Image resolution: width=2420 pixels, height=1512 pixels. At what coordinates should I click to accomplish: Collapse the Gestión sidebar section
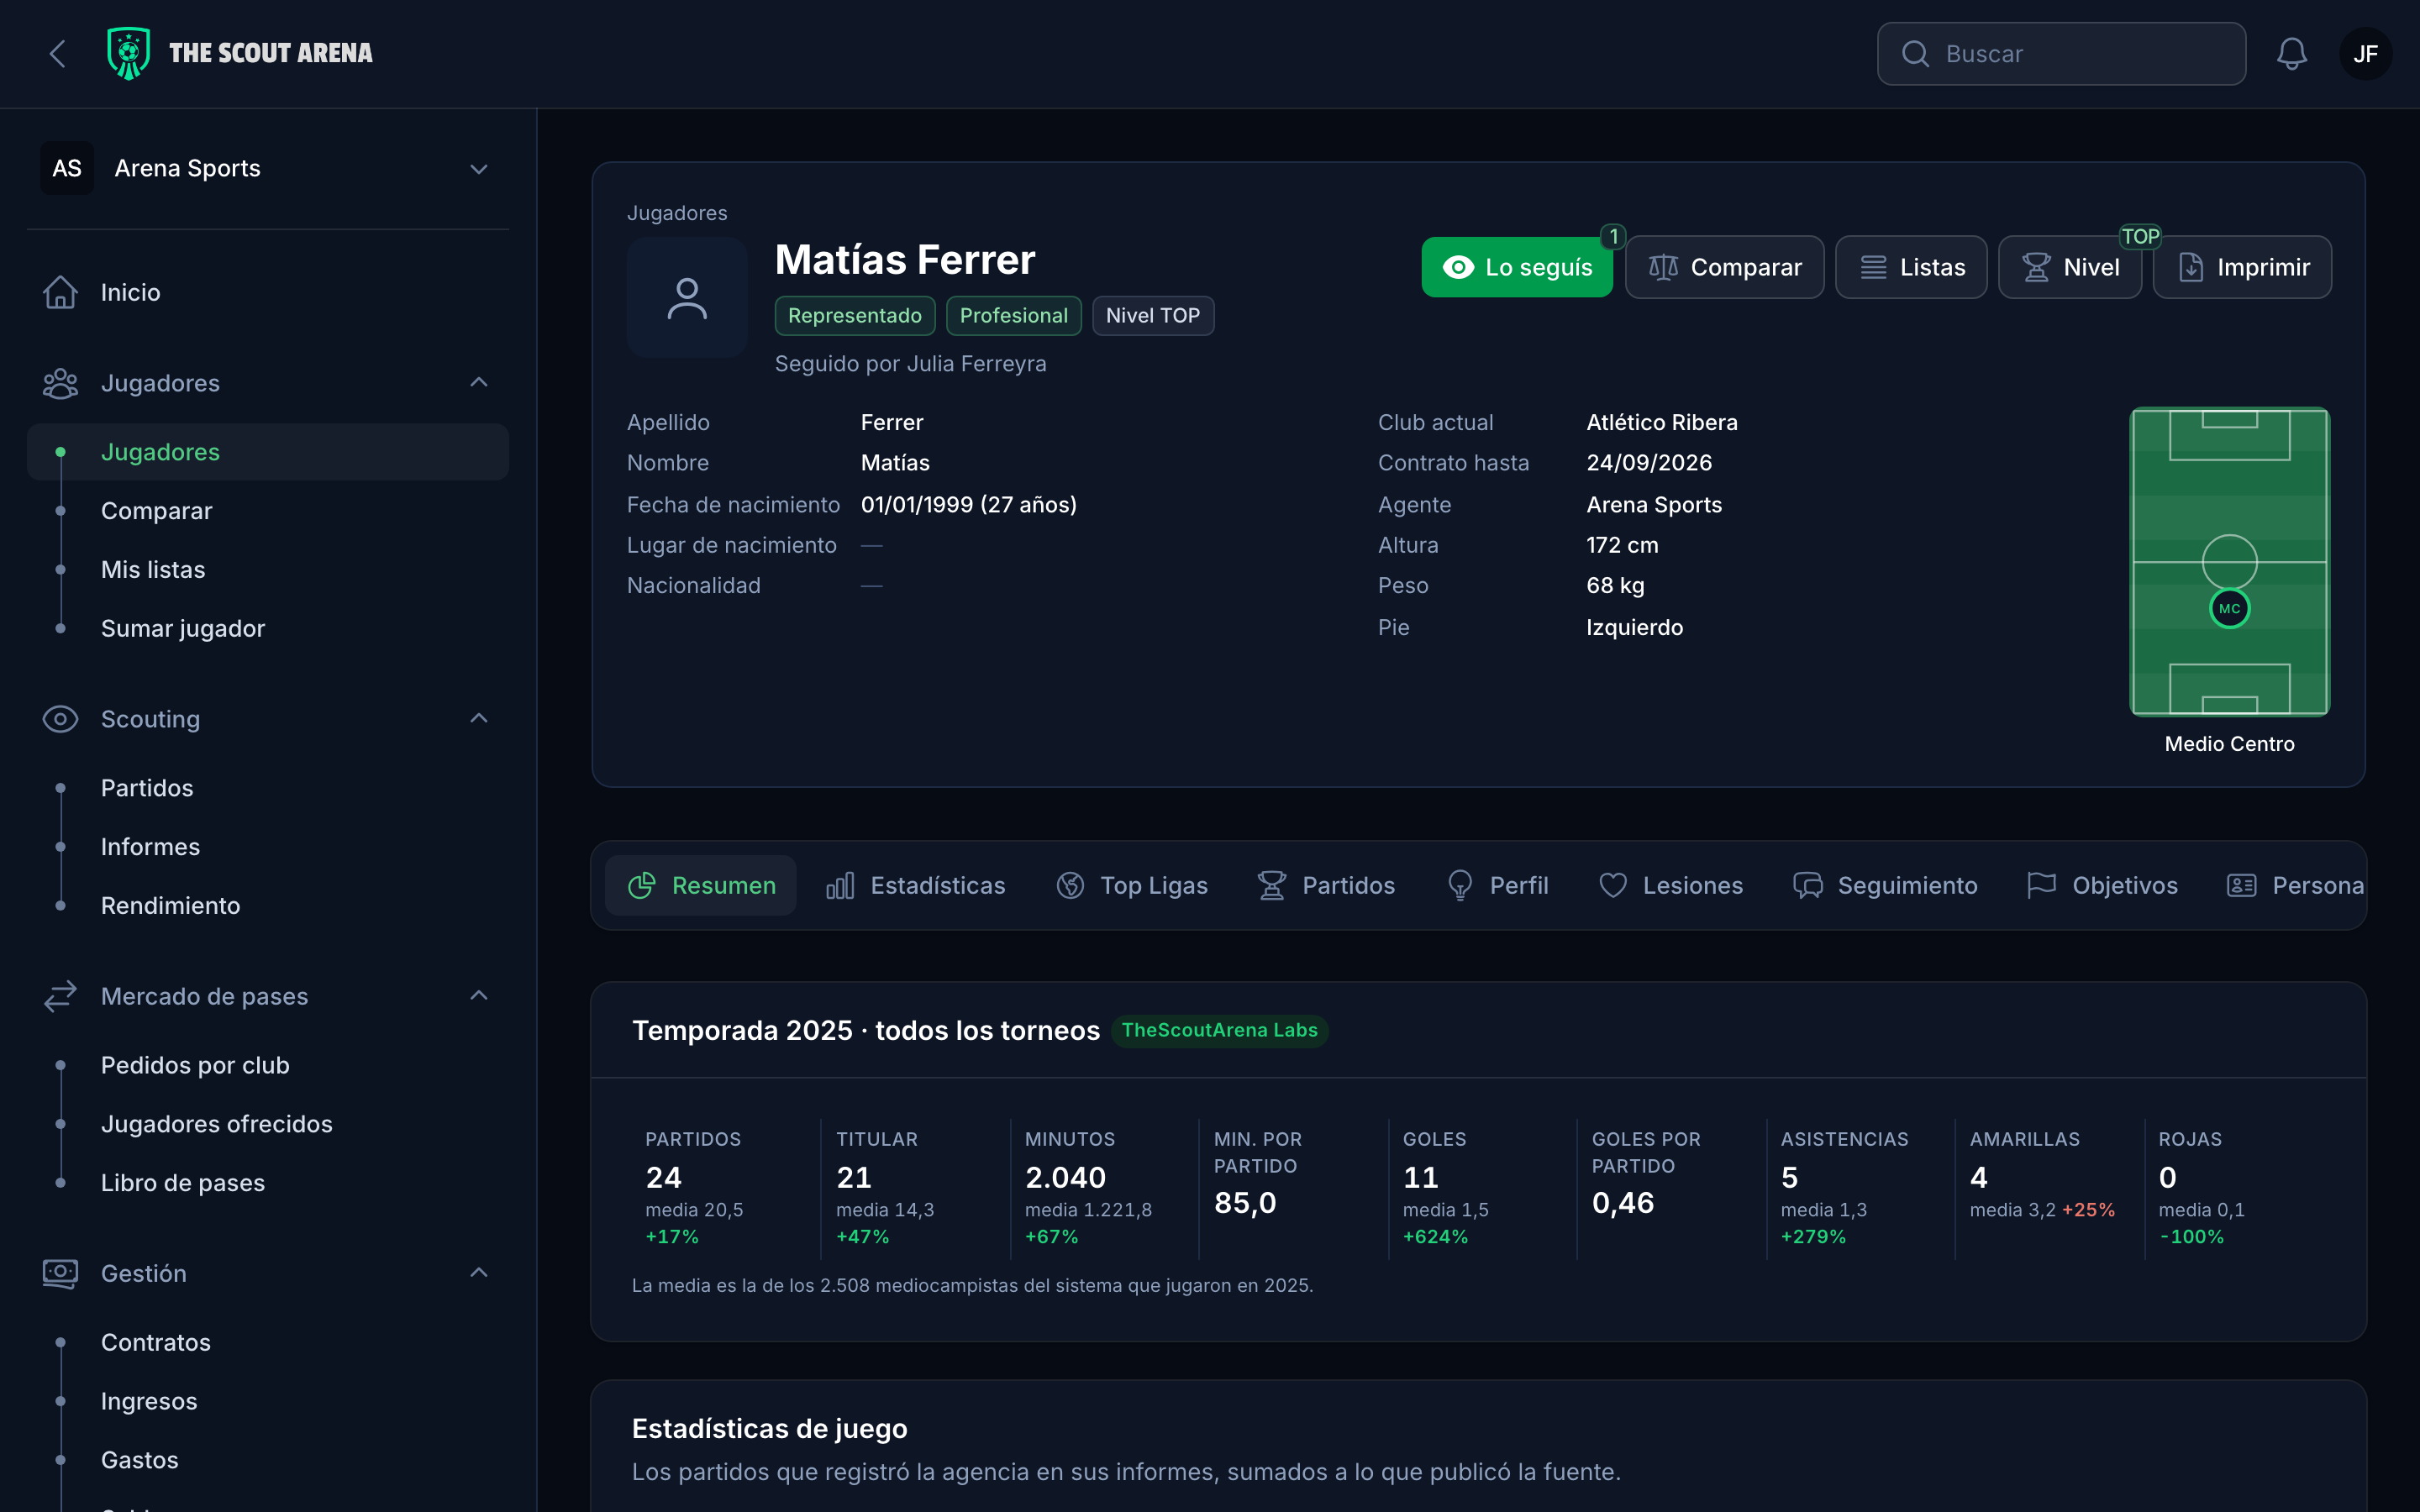tap(479, 1273)
